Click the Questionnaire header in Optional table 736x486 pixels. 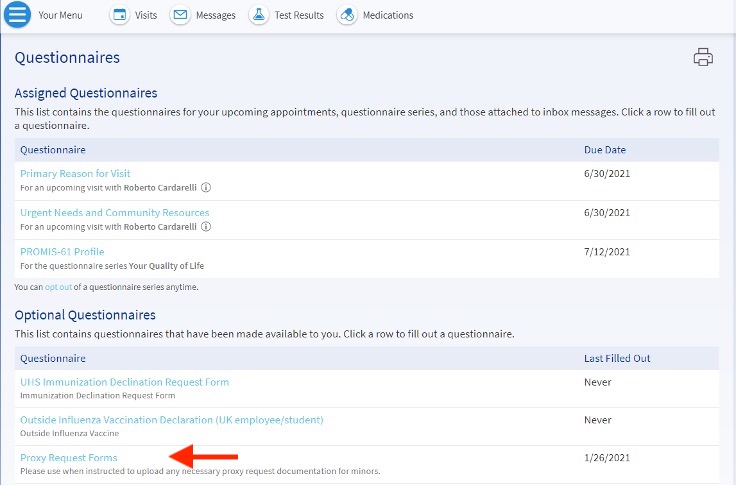tap(53, 358)
